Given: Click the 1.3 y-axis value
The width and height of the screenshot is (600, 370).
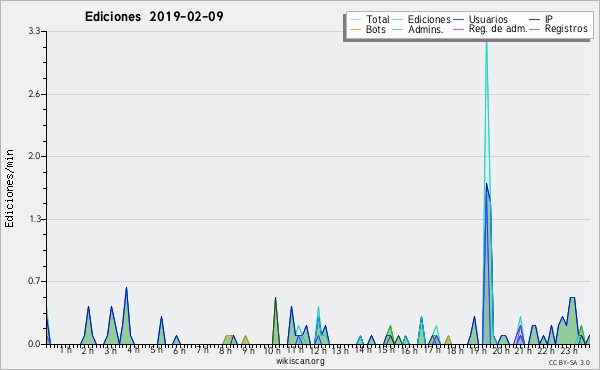Looking at the screenshot, I should click(34, 219).
